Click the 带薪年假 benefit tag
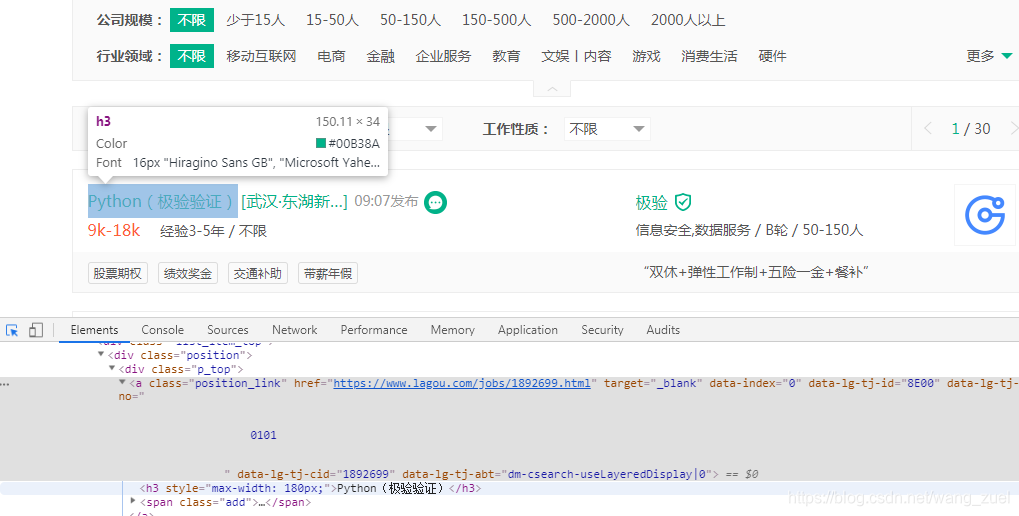The height and width of the screenshot is (516, 1019). (x=328, y=274)
